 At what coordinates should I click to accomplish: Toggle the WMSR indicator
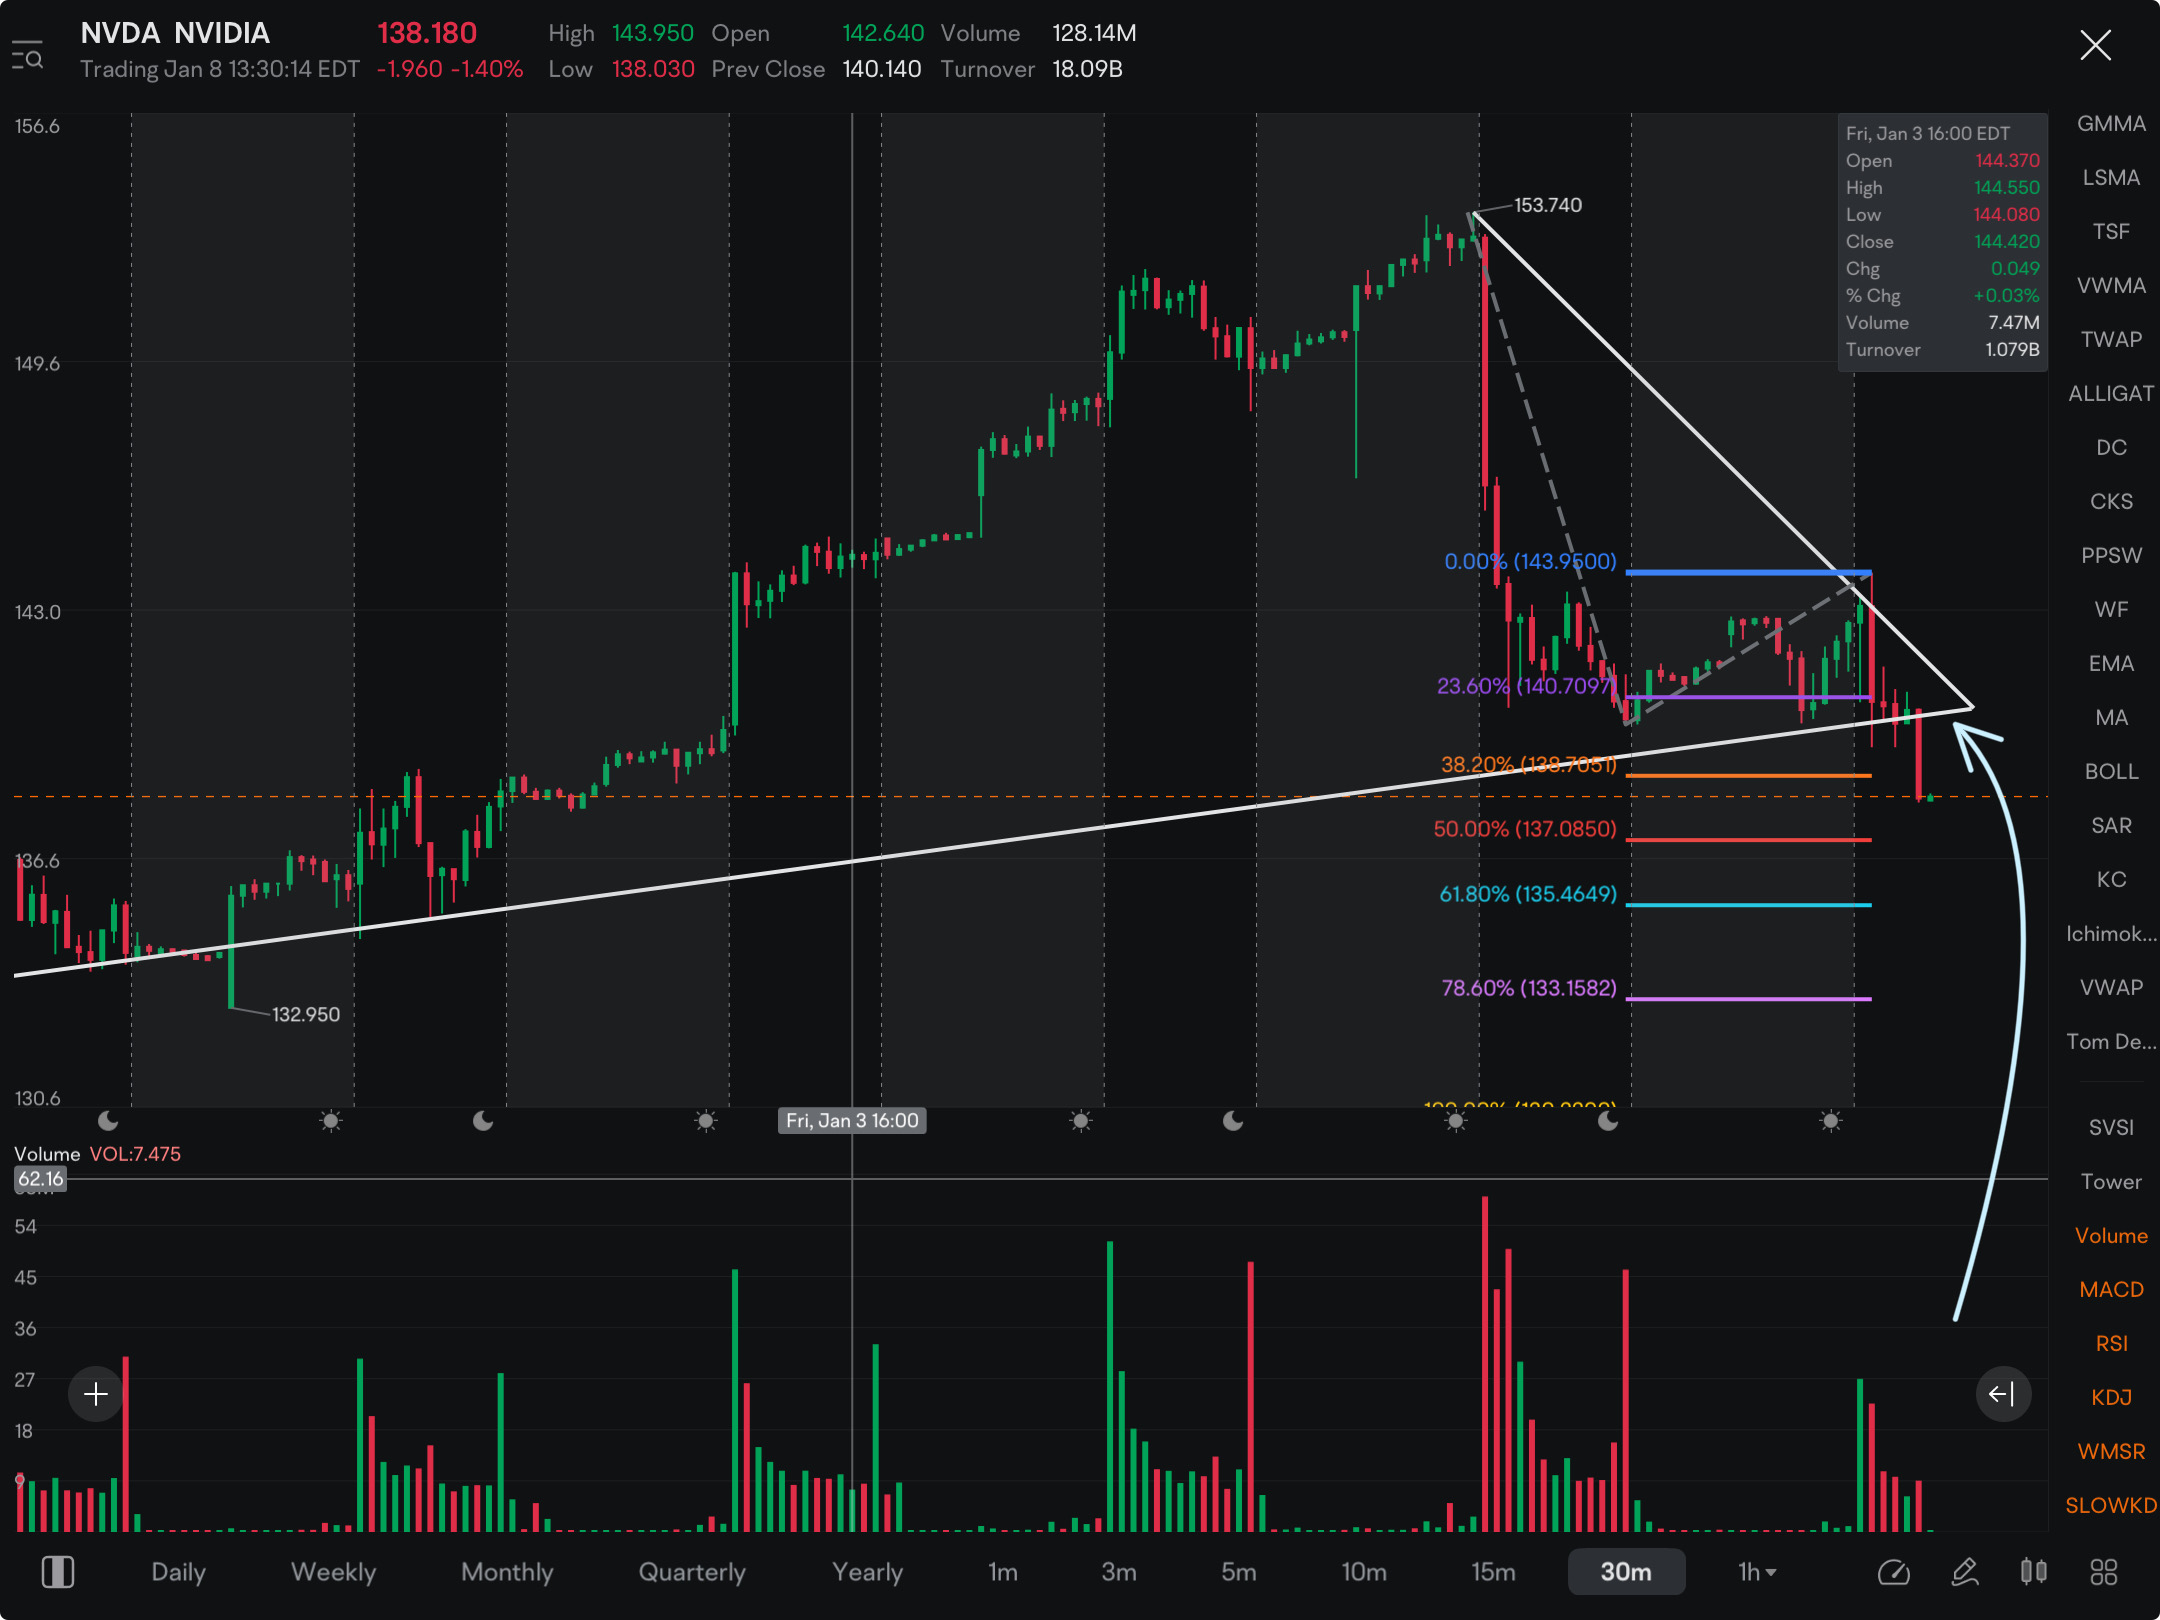tap(2111, 1452)
